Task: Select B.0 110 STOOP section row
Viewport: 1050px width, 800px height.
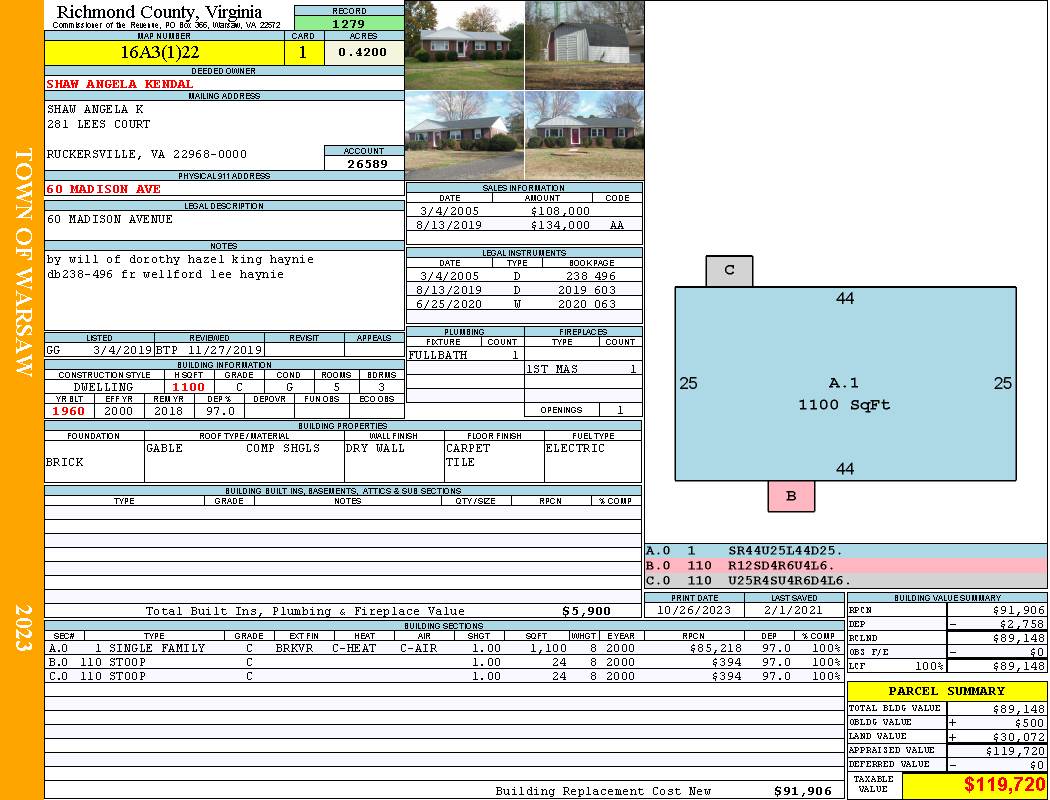Action: tap(444, 662)
